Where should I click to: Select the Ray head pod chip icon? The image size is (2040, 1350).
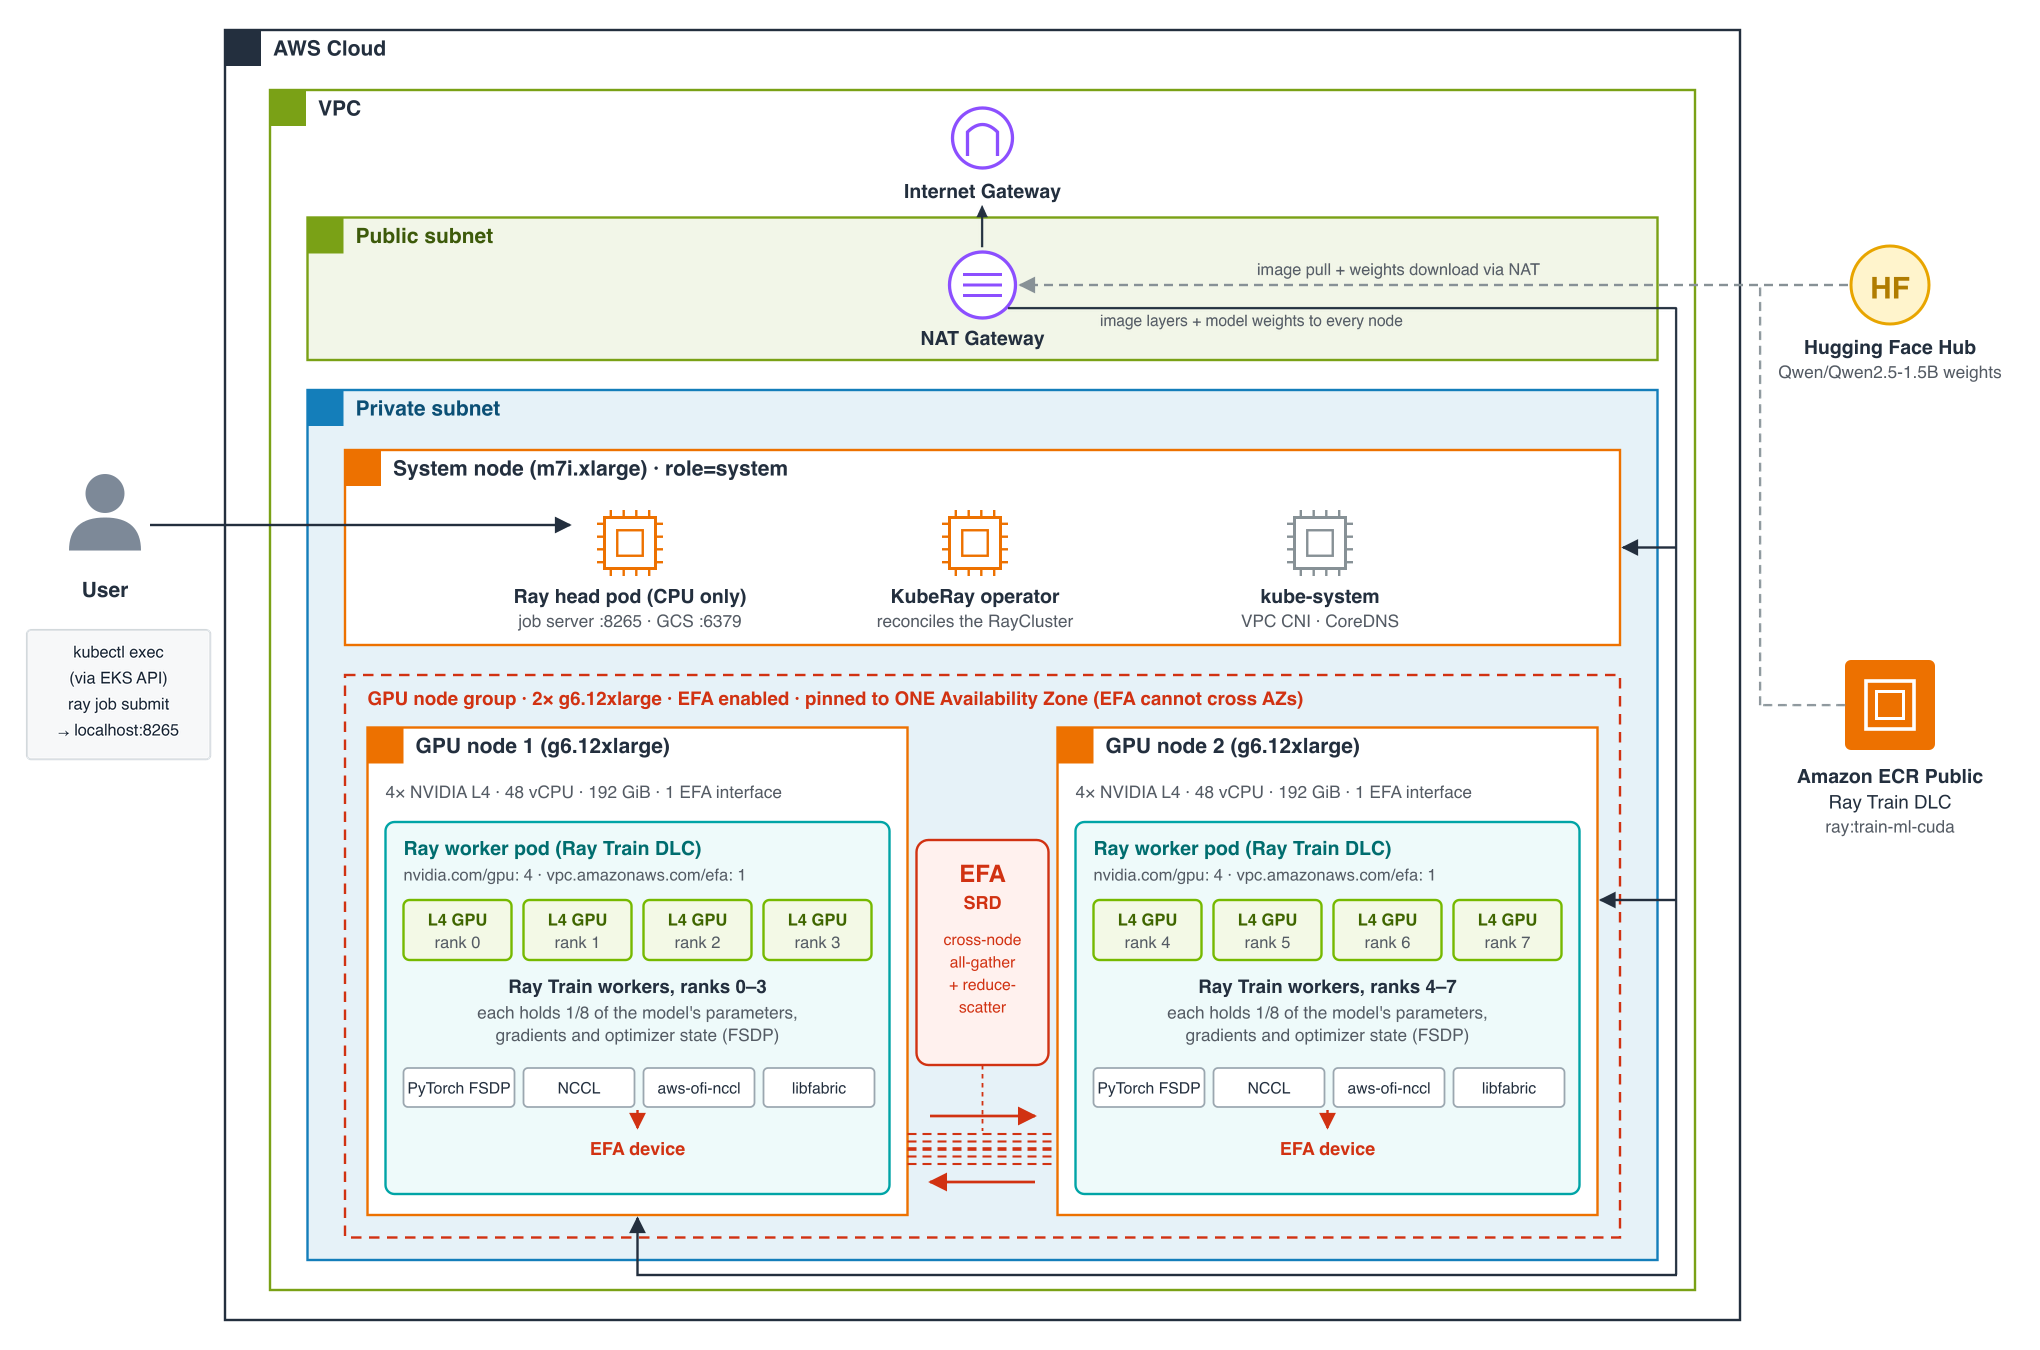click(630, 543)
